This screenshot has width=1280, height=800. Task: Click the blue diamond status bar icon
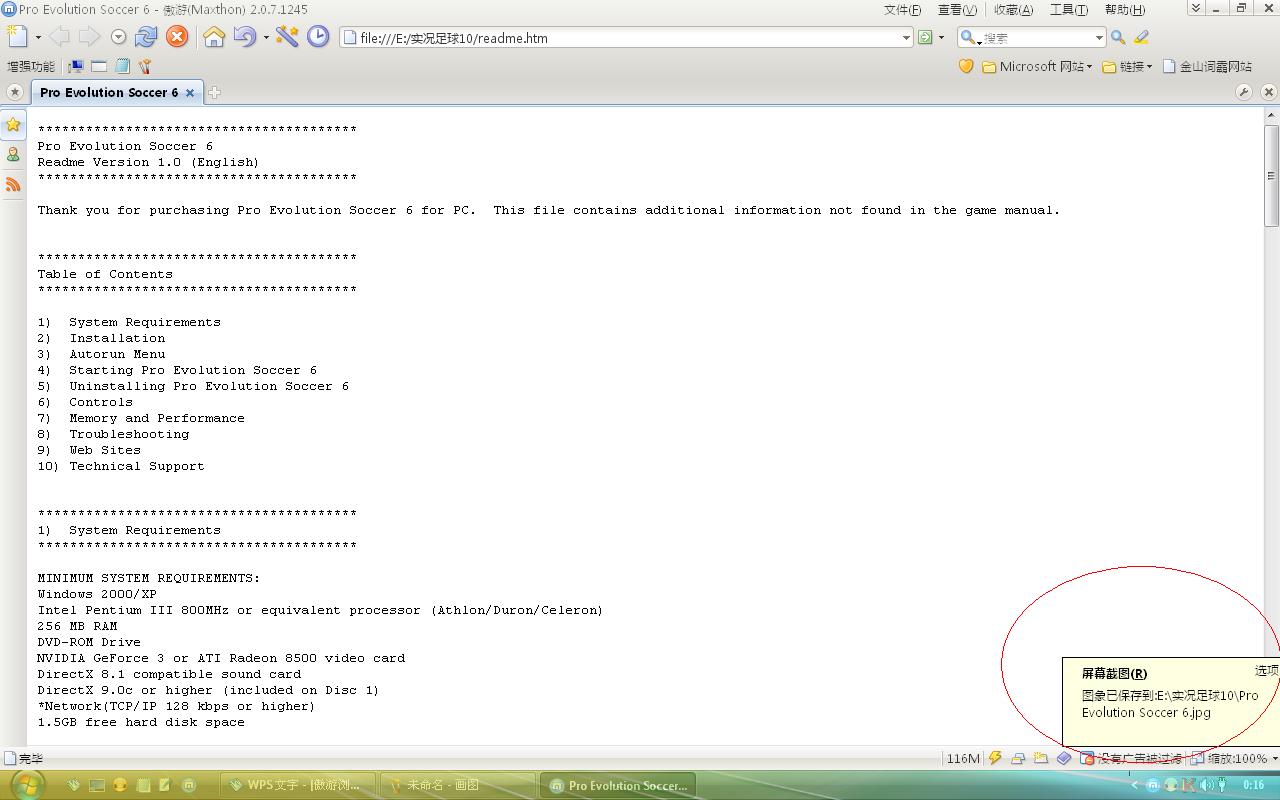tap(1064, 758)
